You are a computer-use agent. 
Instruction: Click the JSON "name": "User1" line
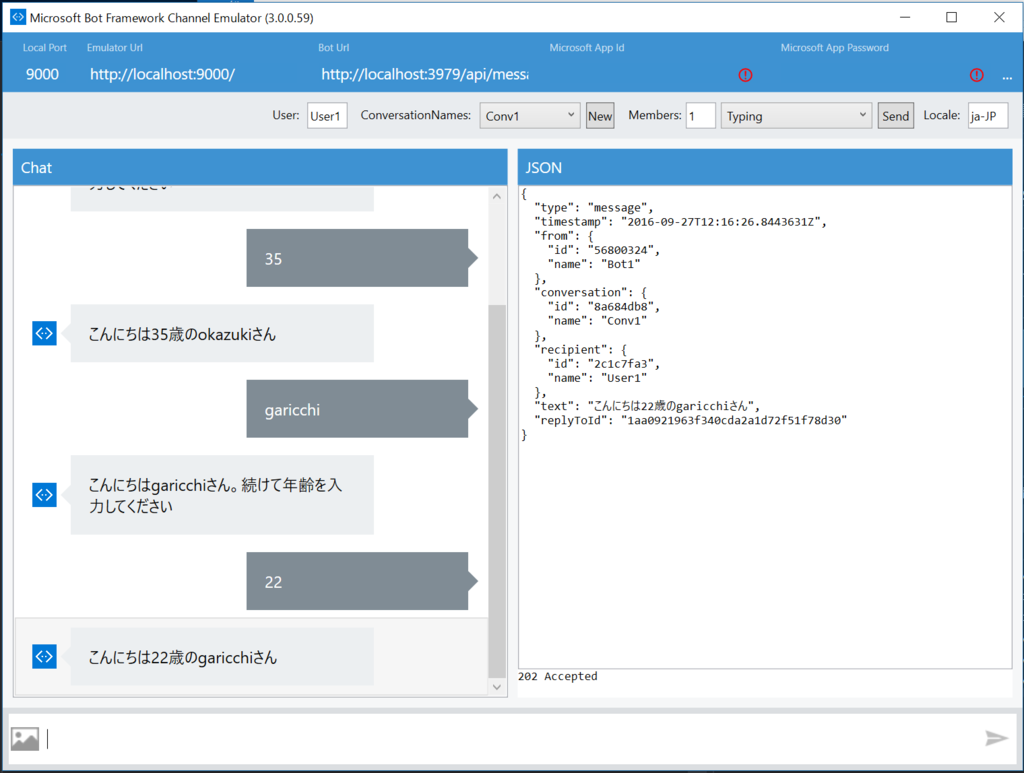coord(597,378)
